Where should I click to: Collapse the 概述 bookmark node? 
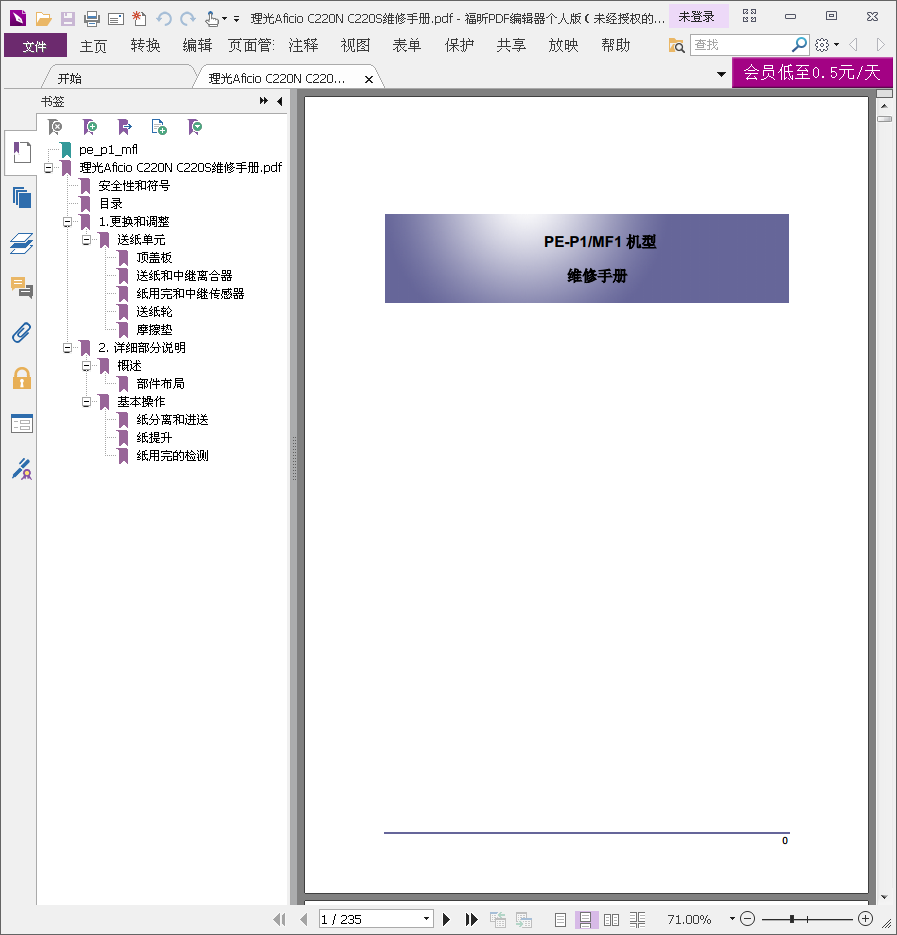click(86, 366)
